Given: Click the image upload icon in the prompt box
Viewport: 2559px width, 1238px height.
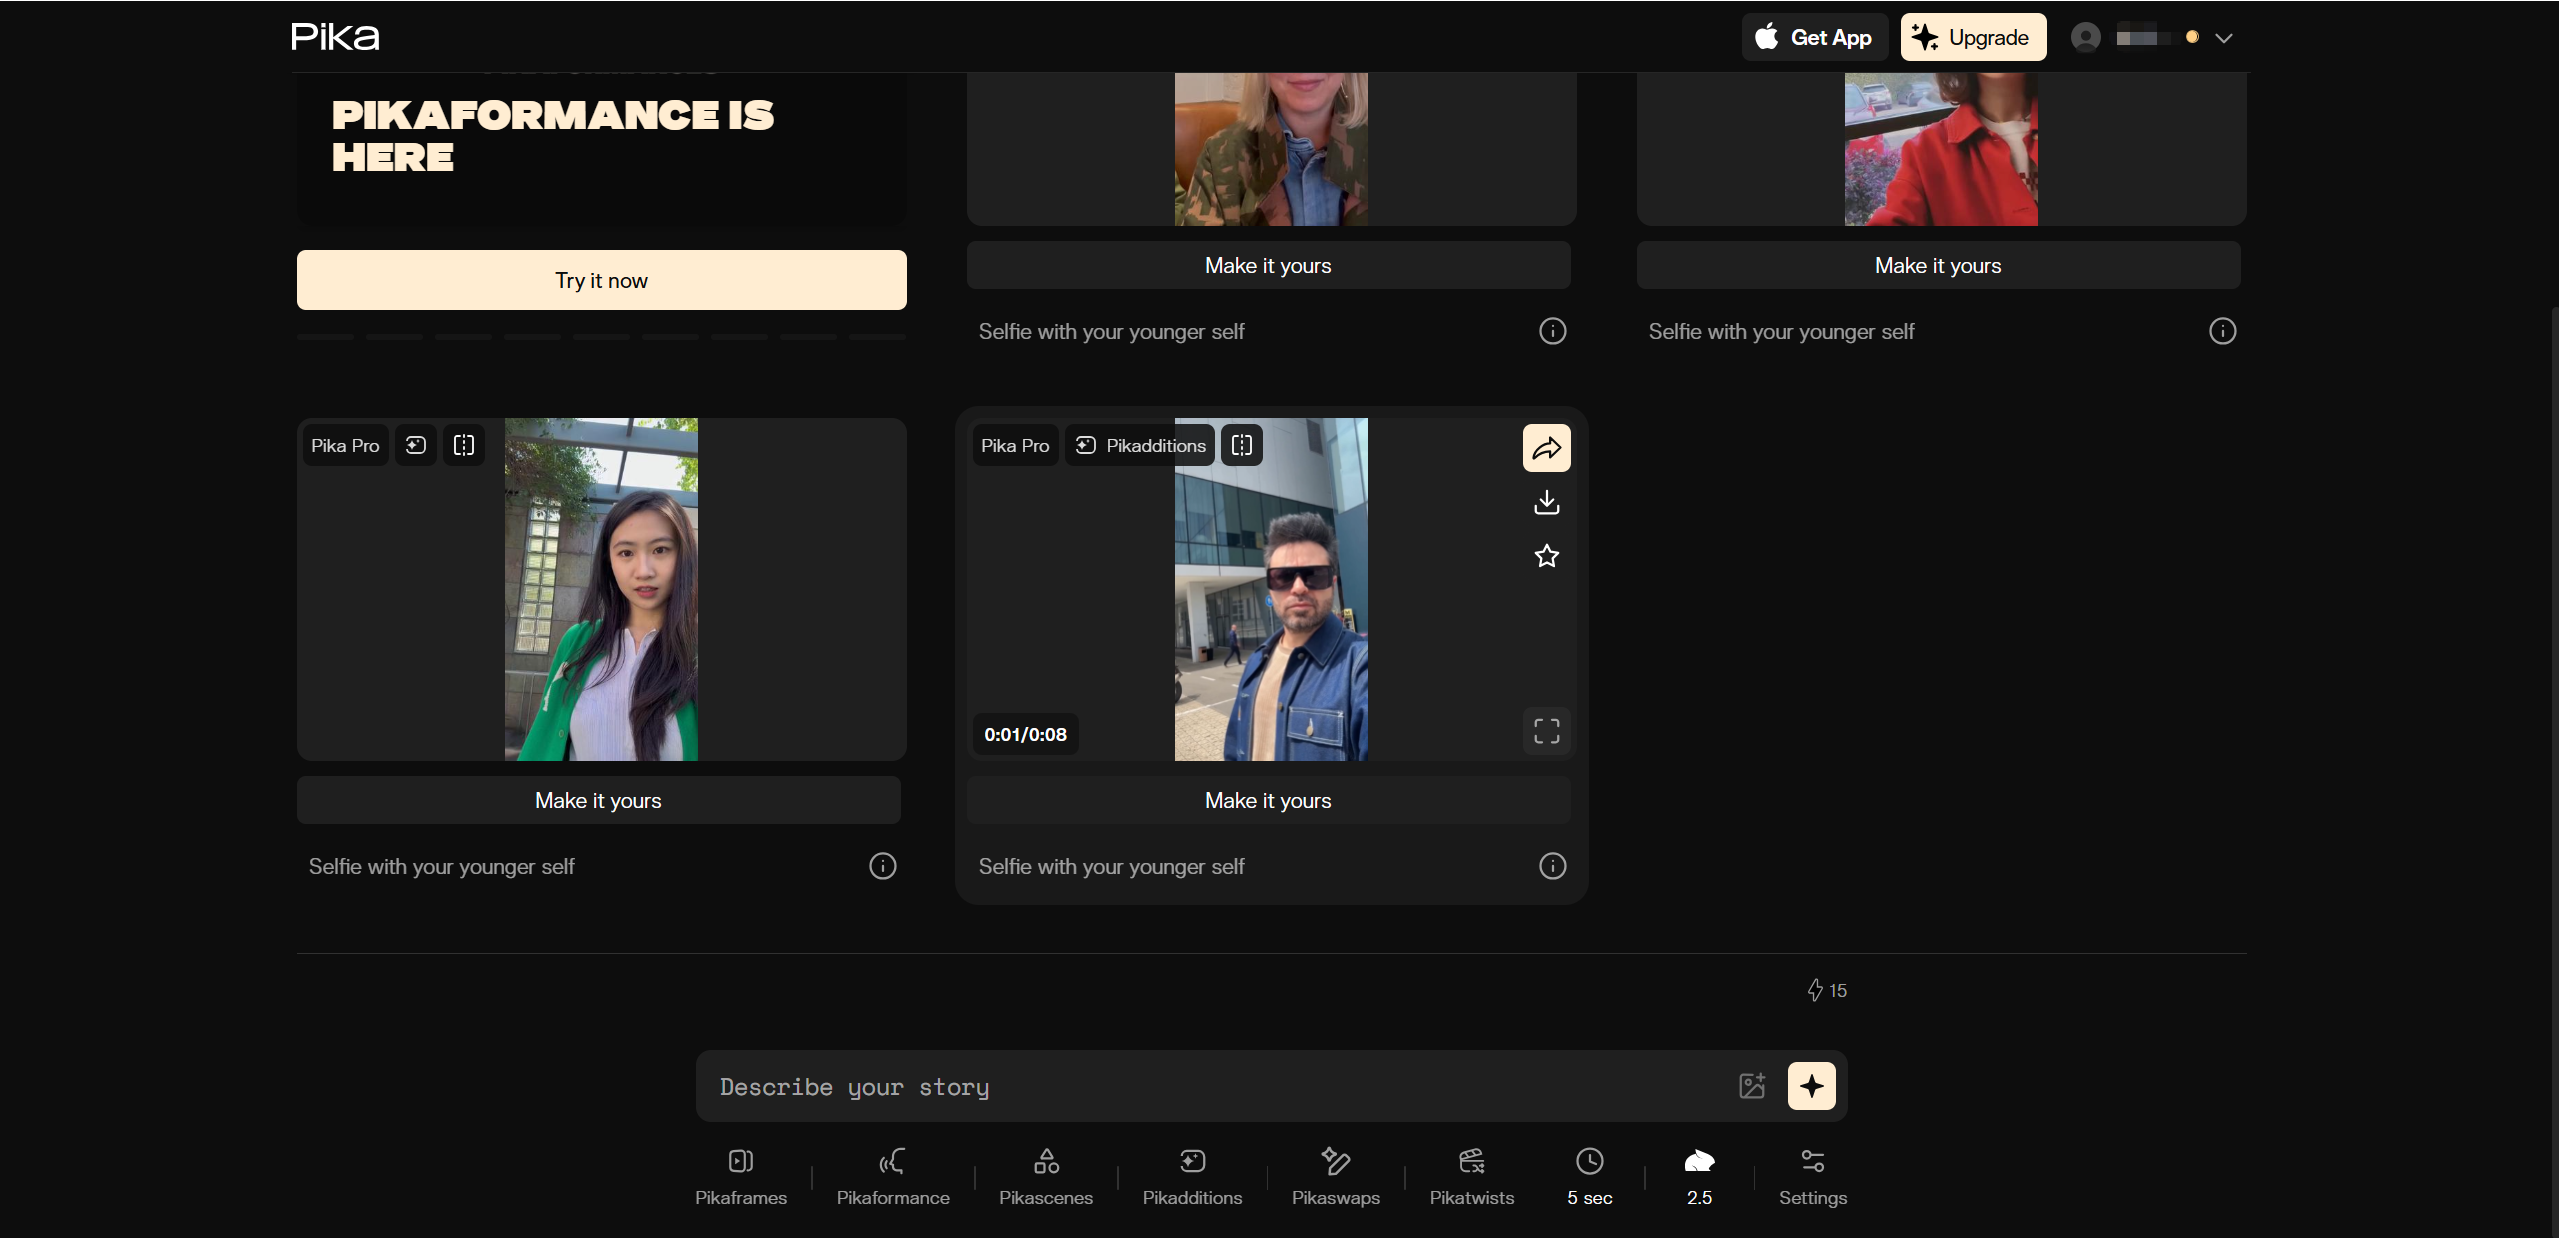Looking at the screenshot, I should coord(1752,1086).
